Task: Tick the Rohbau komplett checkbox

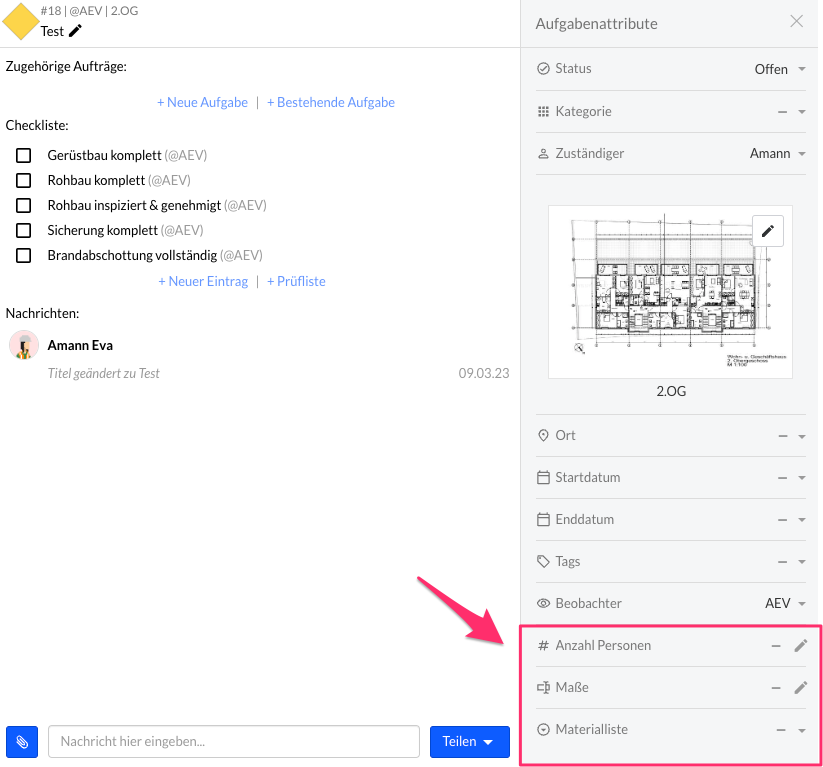Action: [x=24, y=181]
